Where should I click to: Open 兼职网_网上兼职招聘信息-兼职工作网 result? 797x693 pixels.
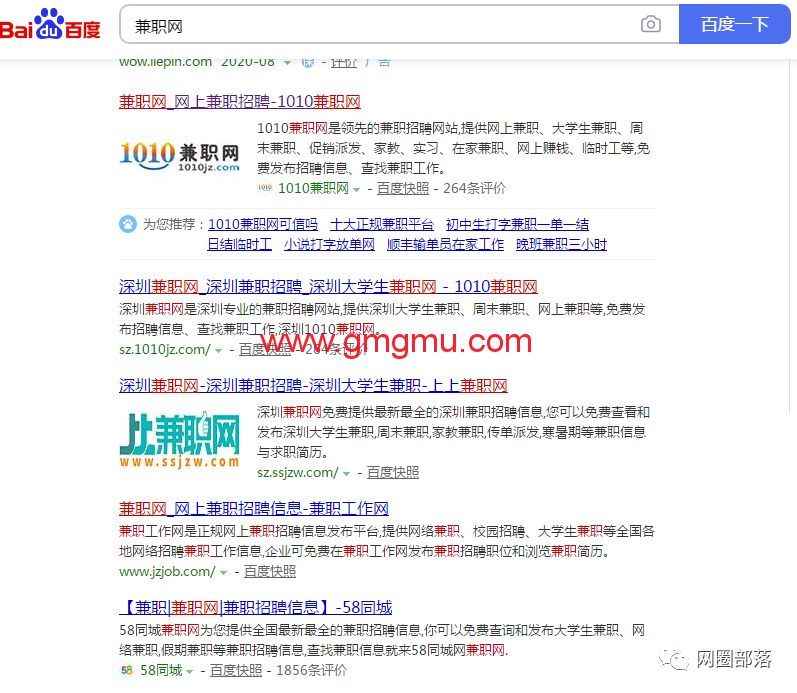pyautogui.click(x=253, y=508)
